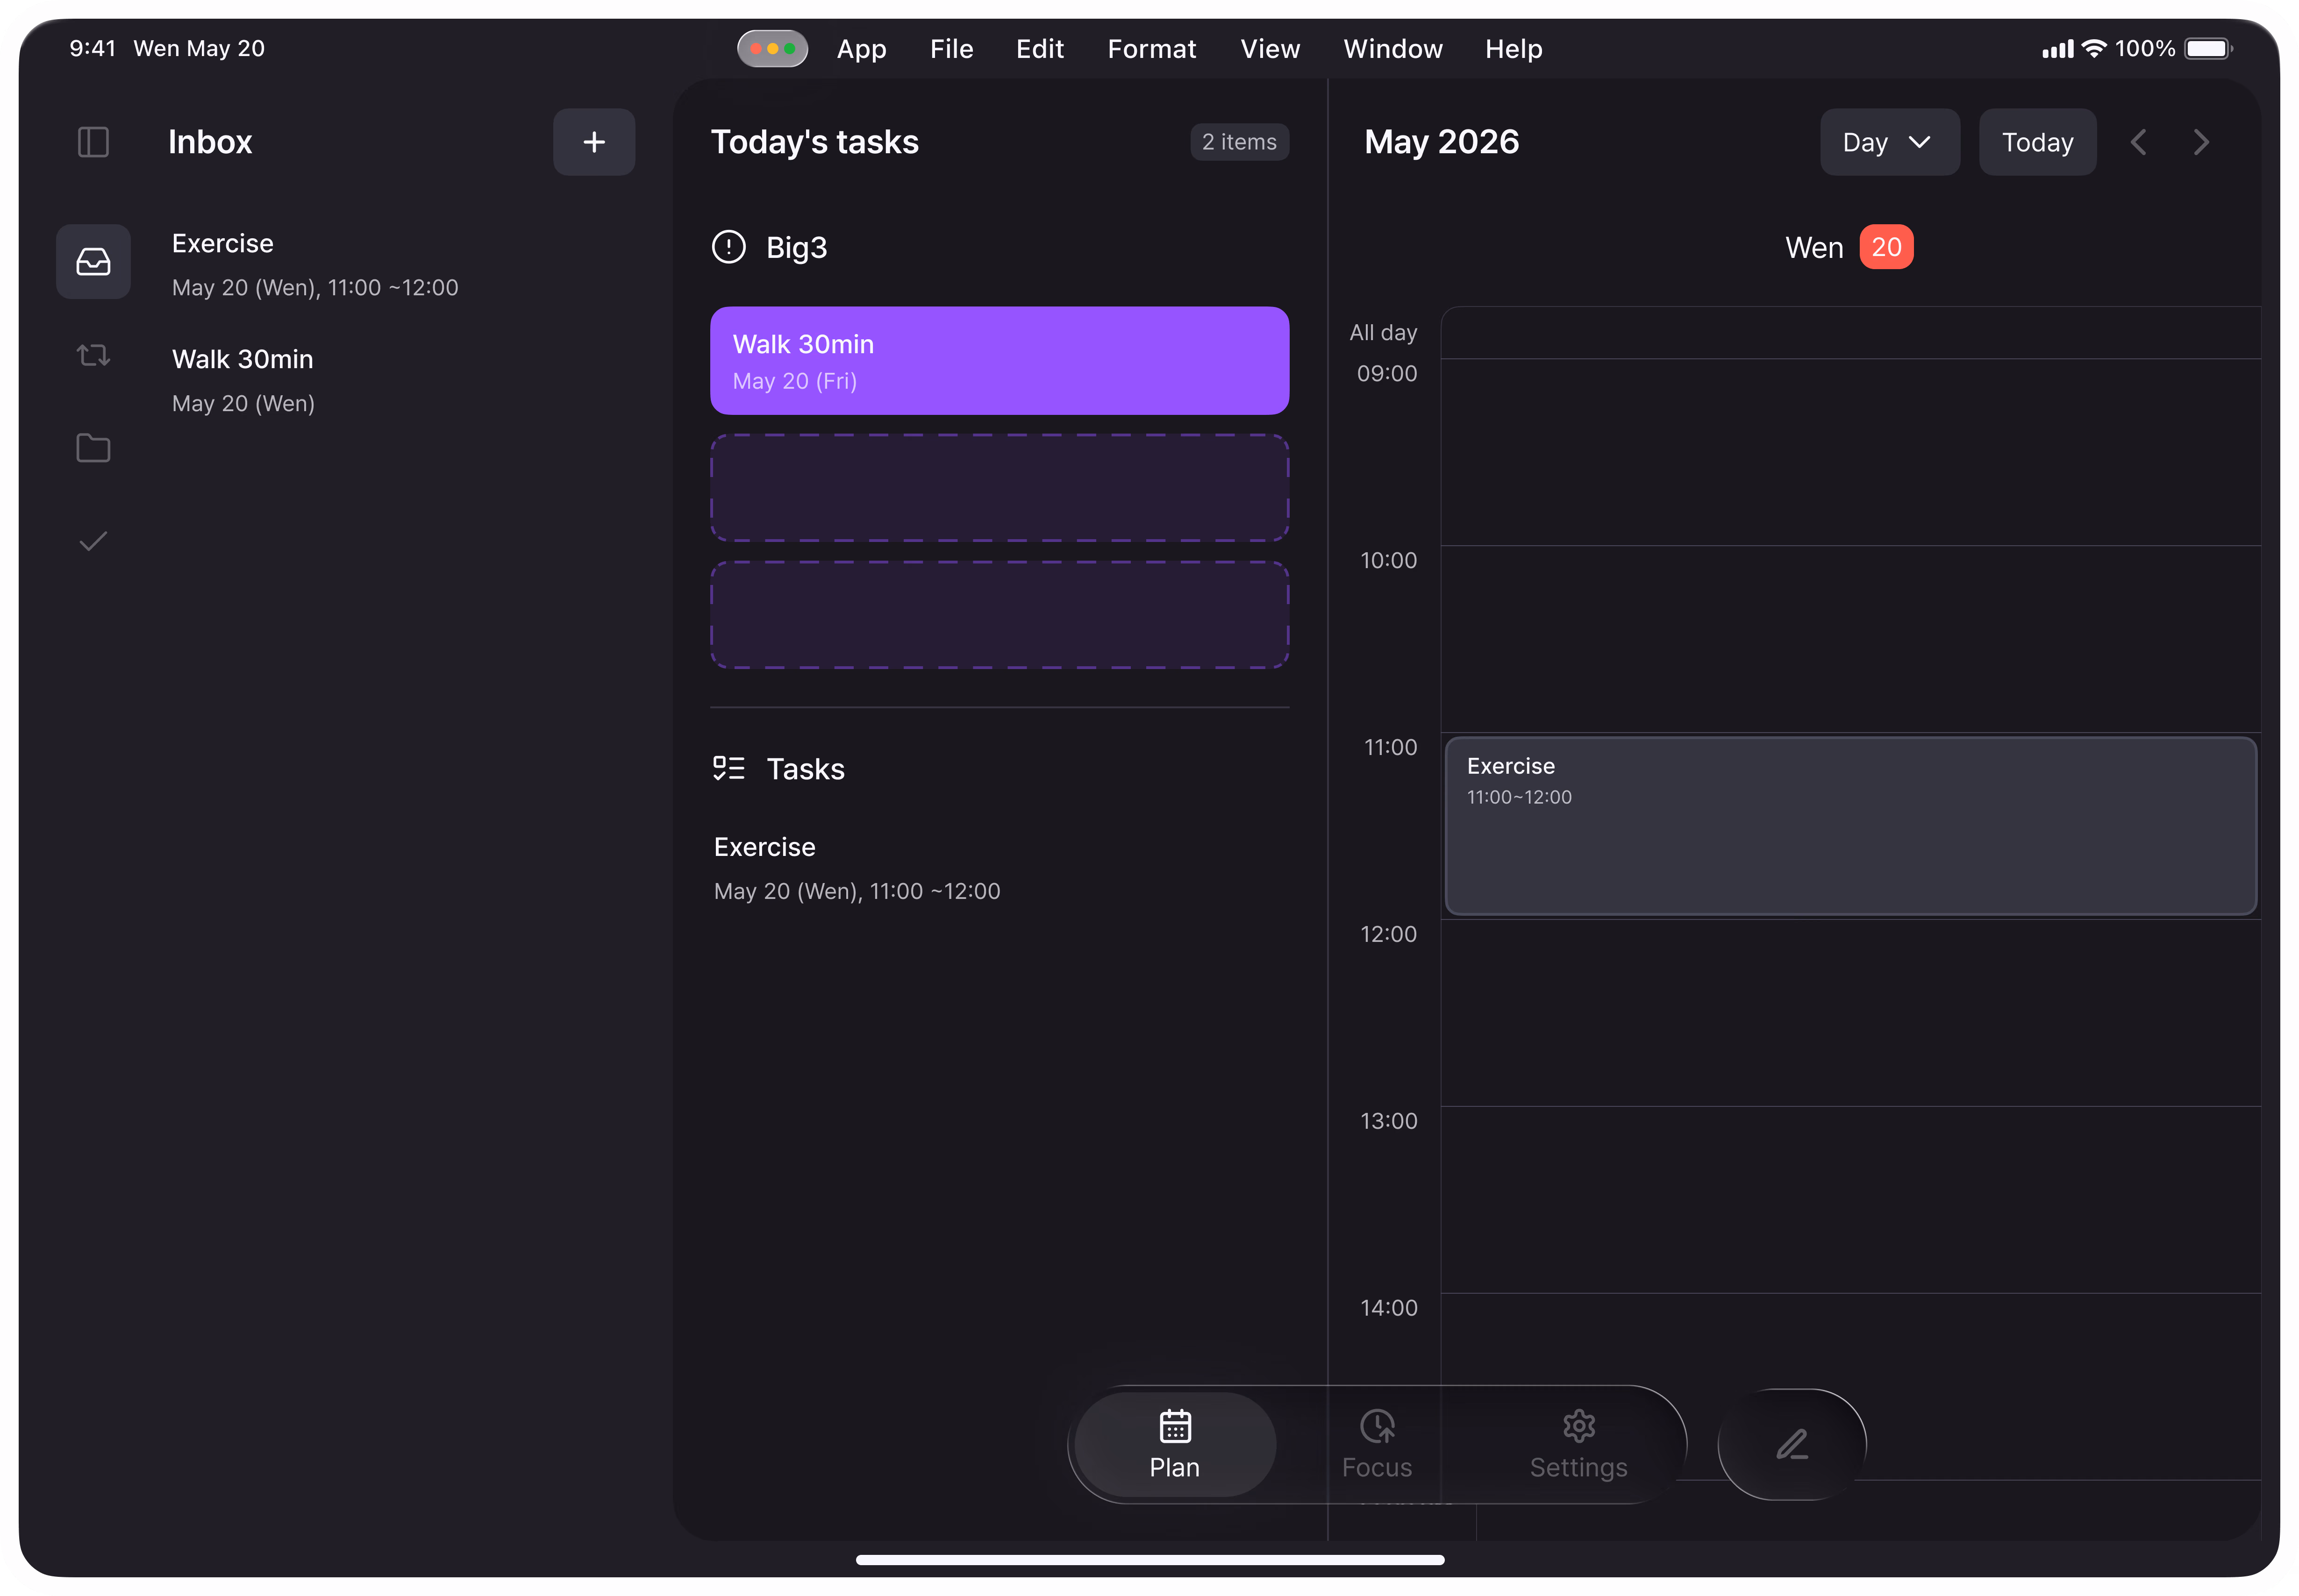Open the Inbox tray icon in sidebar
Image resolution: width=2299 pixels, height=1596 pixels.
pyautogui.click(x=93, y=262)
